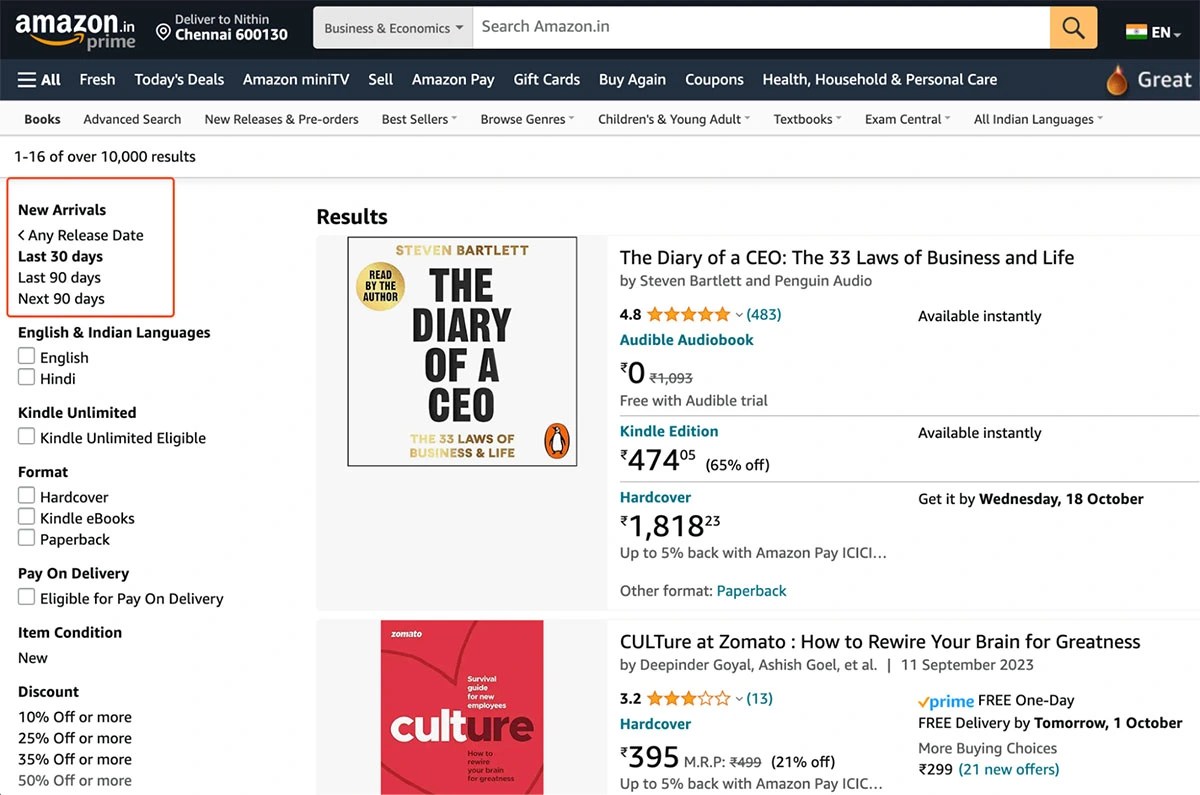The image size is (1200, 795).
Task: Switch to the Best Sellers tab
Action: (416, 118)
